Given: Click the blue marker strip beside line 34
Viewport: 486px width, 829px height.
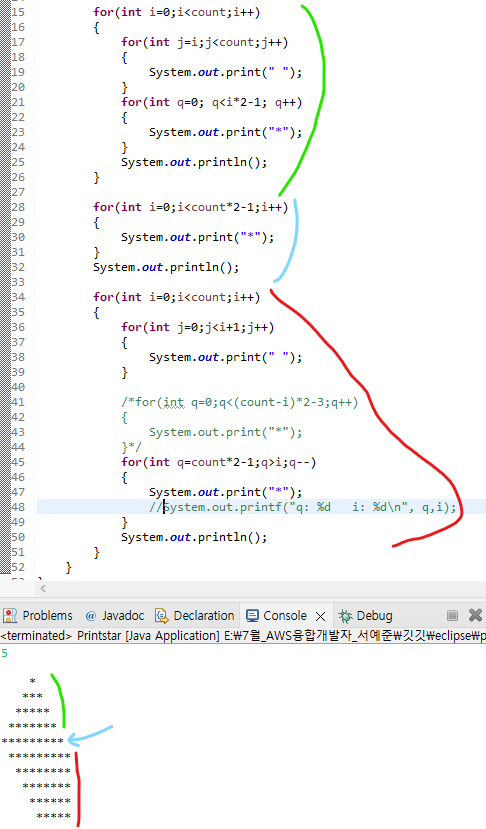Looking at the screenshot, I should [x=5, y=297].
